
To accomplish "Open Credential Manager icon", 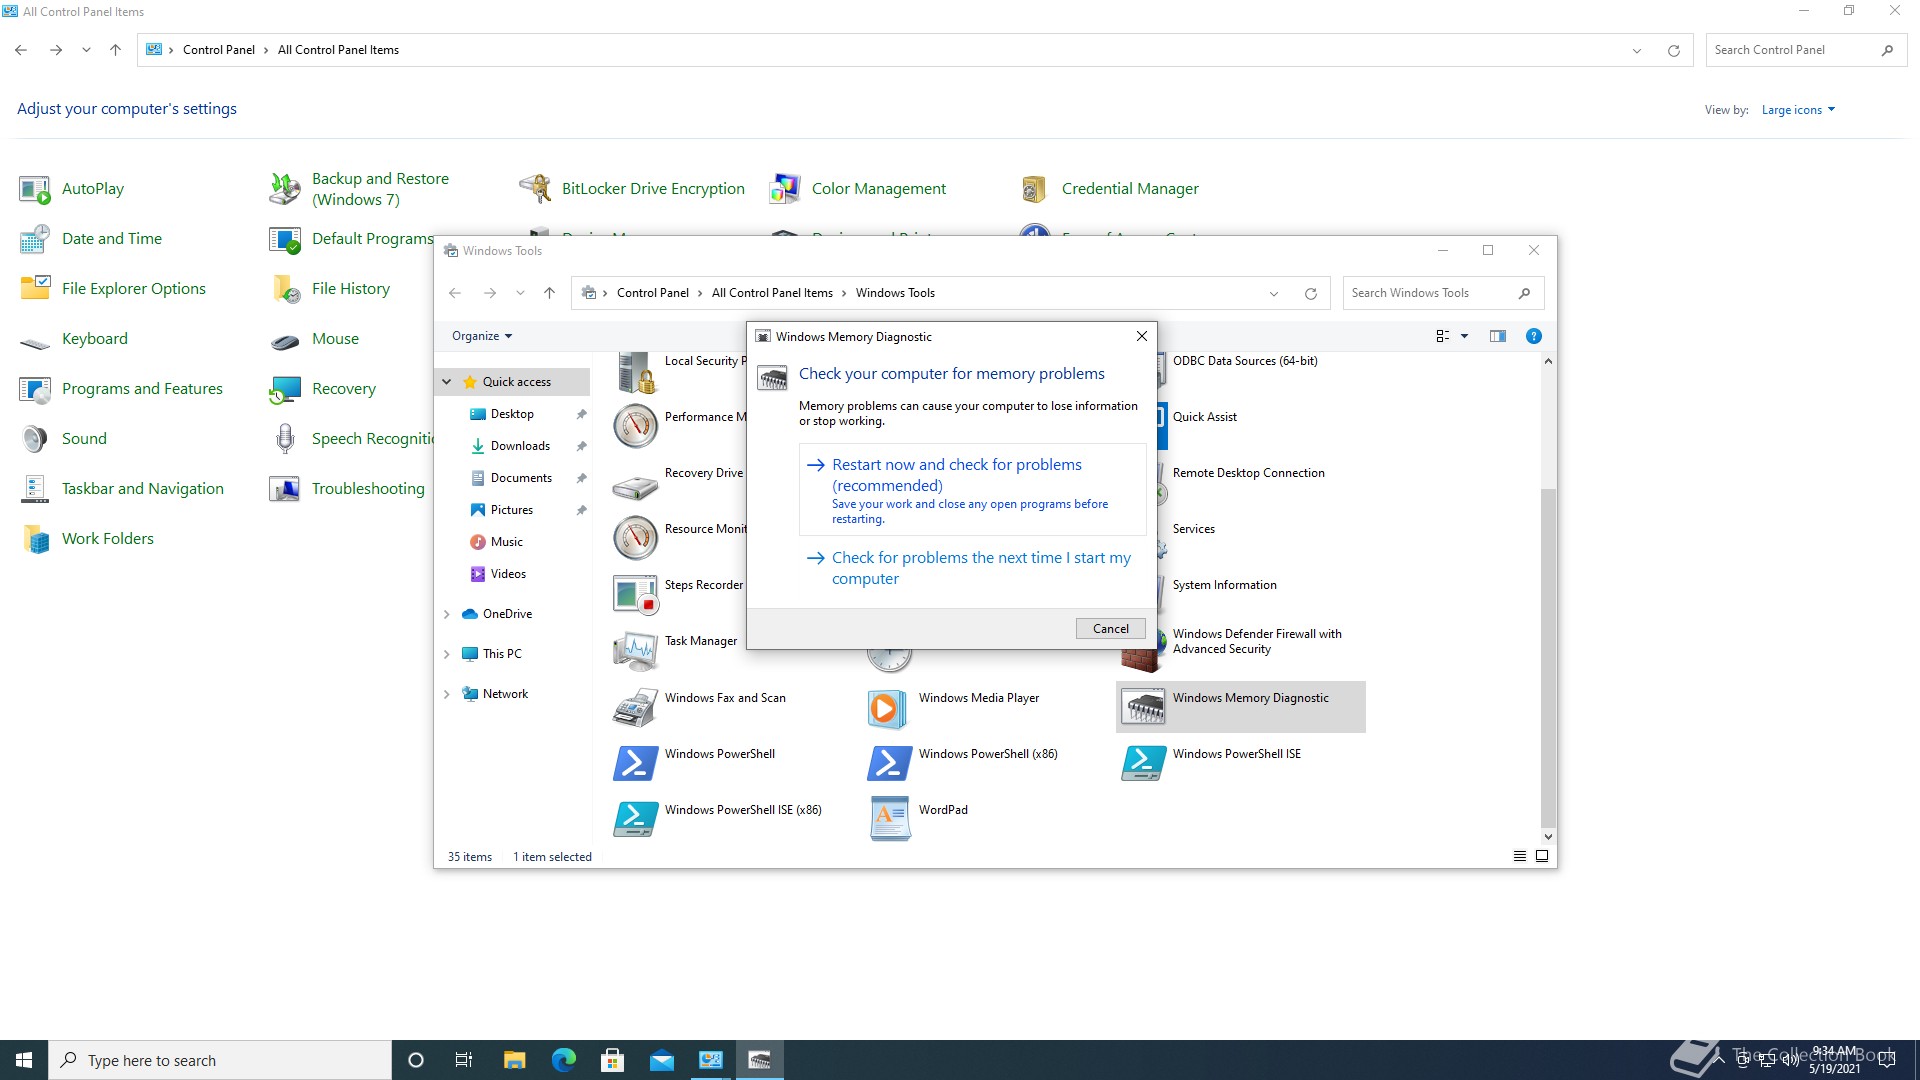I will click(x=1035, y=189).
